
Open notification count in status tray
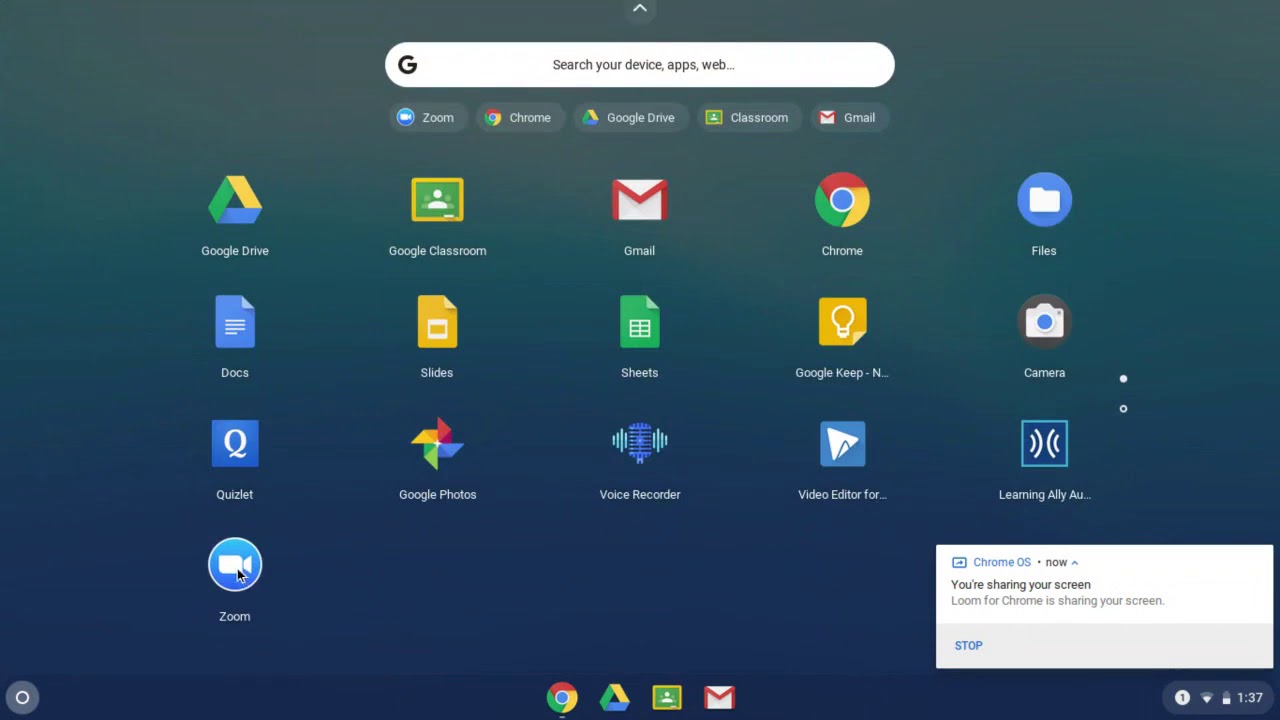[x=1182, y=698]
